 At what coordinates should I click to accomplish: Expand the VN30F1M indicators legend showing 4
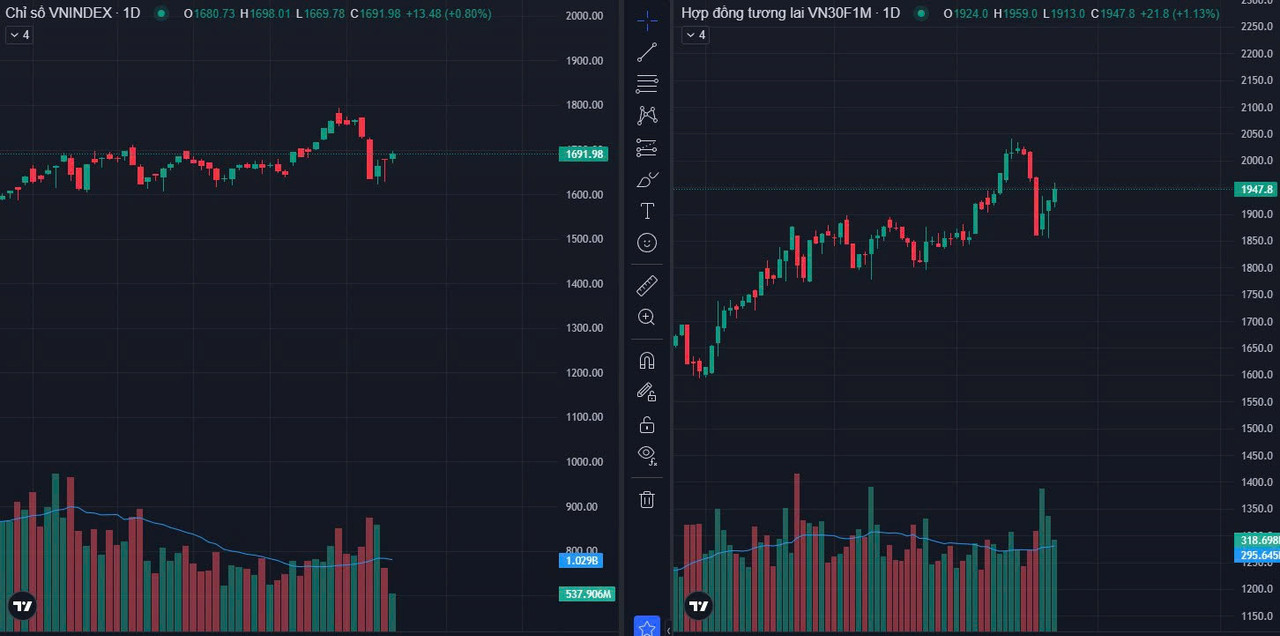pos(695,35)
